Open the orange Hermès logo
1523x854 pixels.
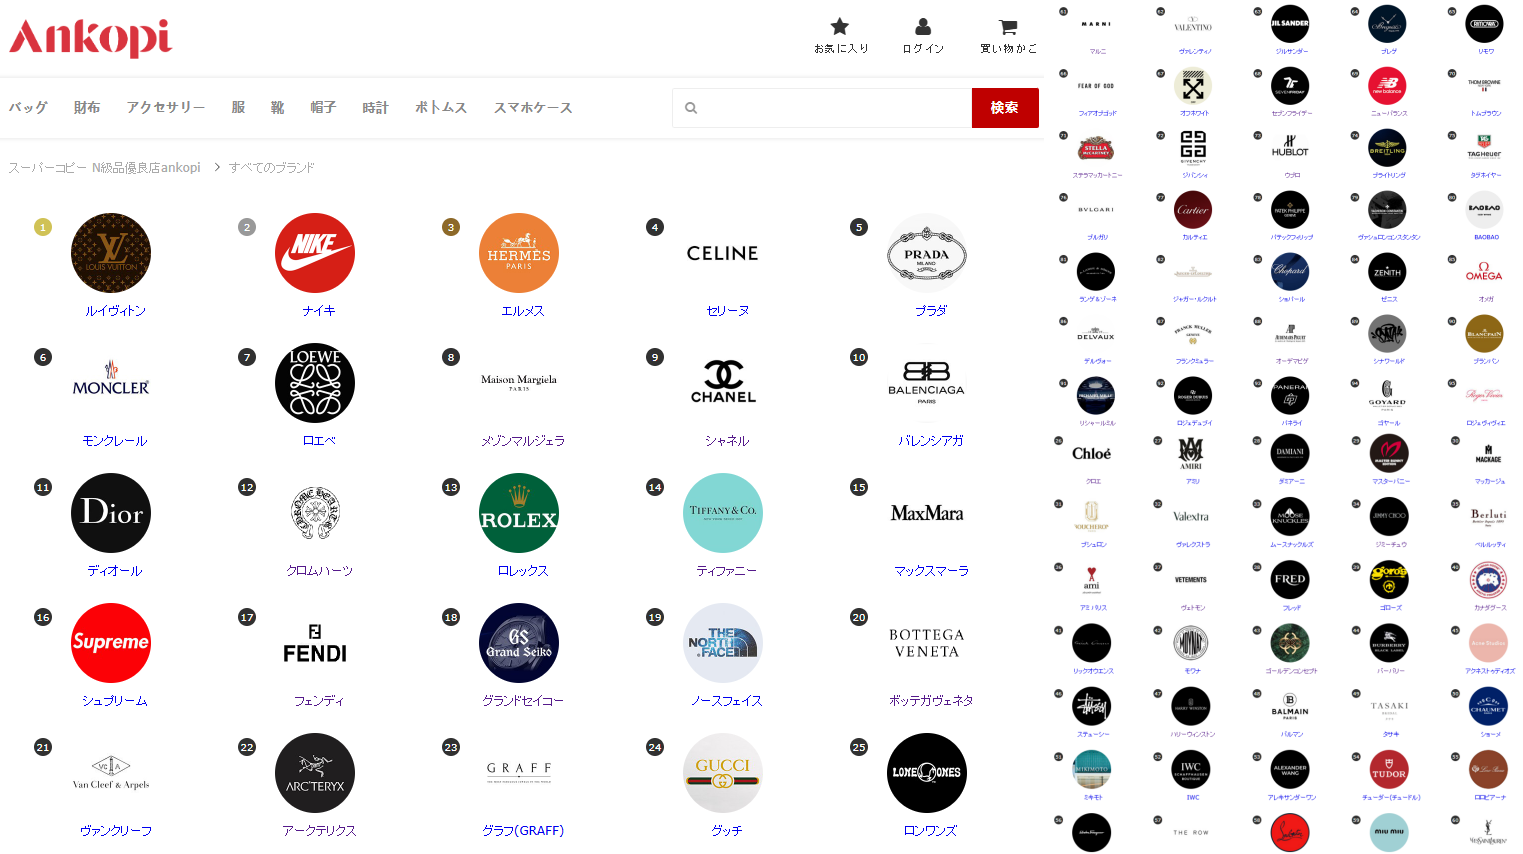519,253
